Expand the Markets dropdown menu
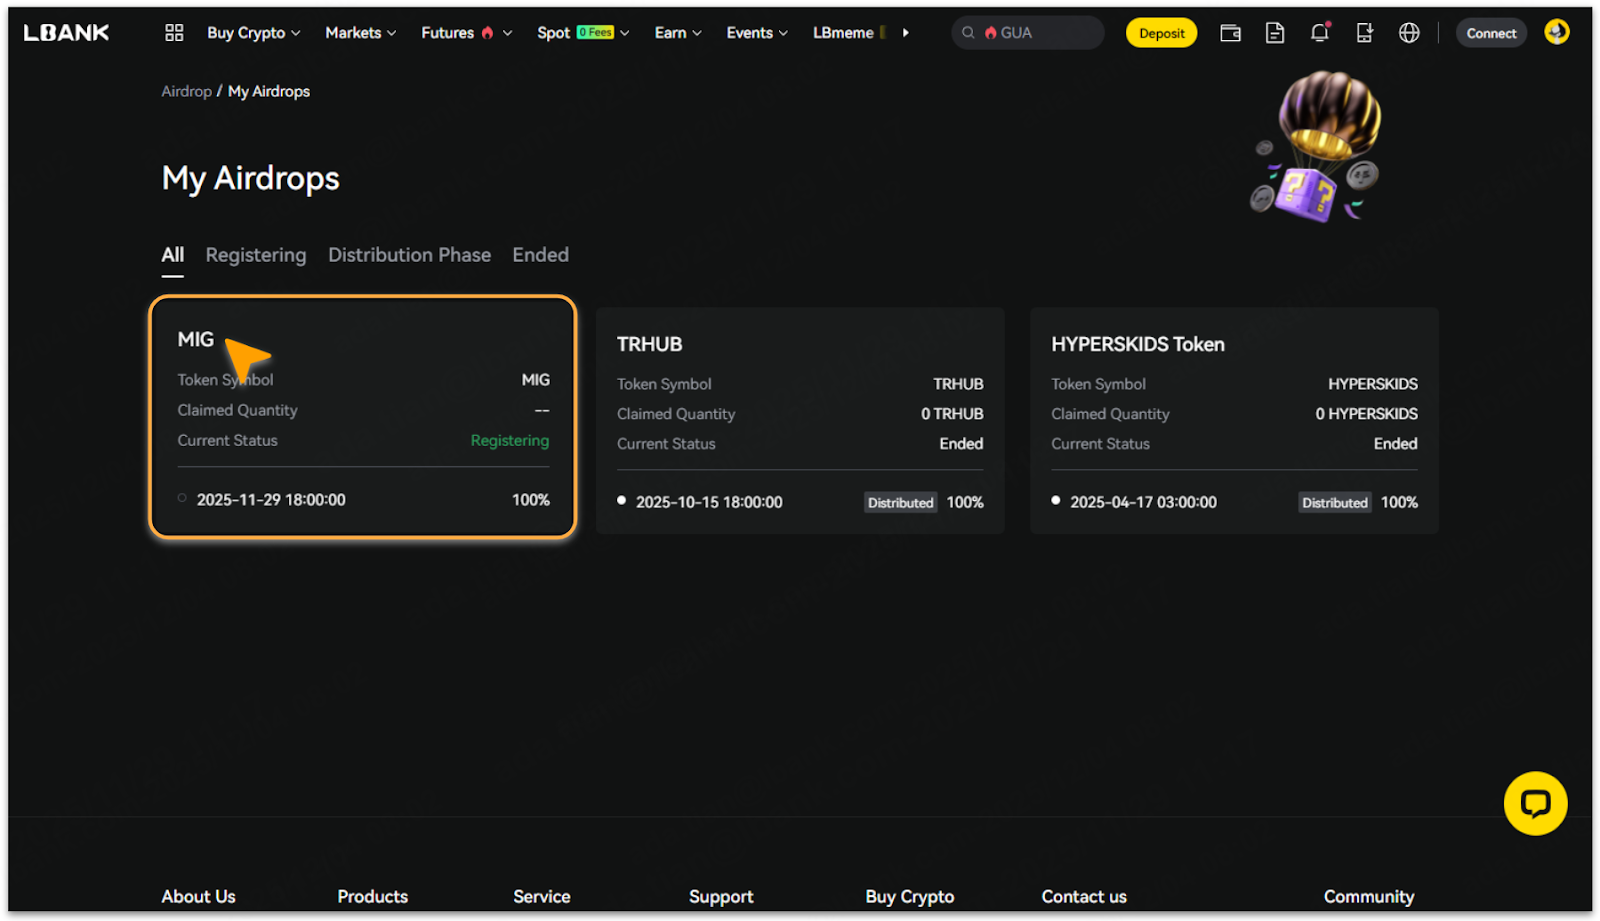1600x921 pixels. pos(360,33)
